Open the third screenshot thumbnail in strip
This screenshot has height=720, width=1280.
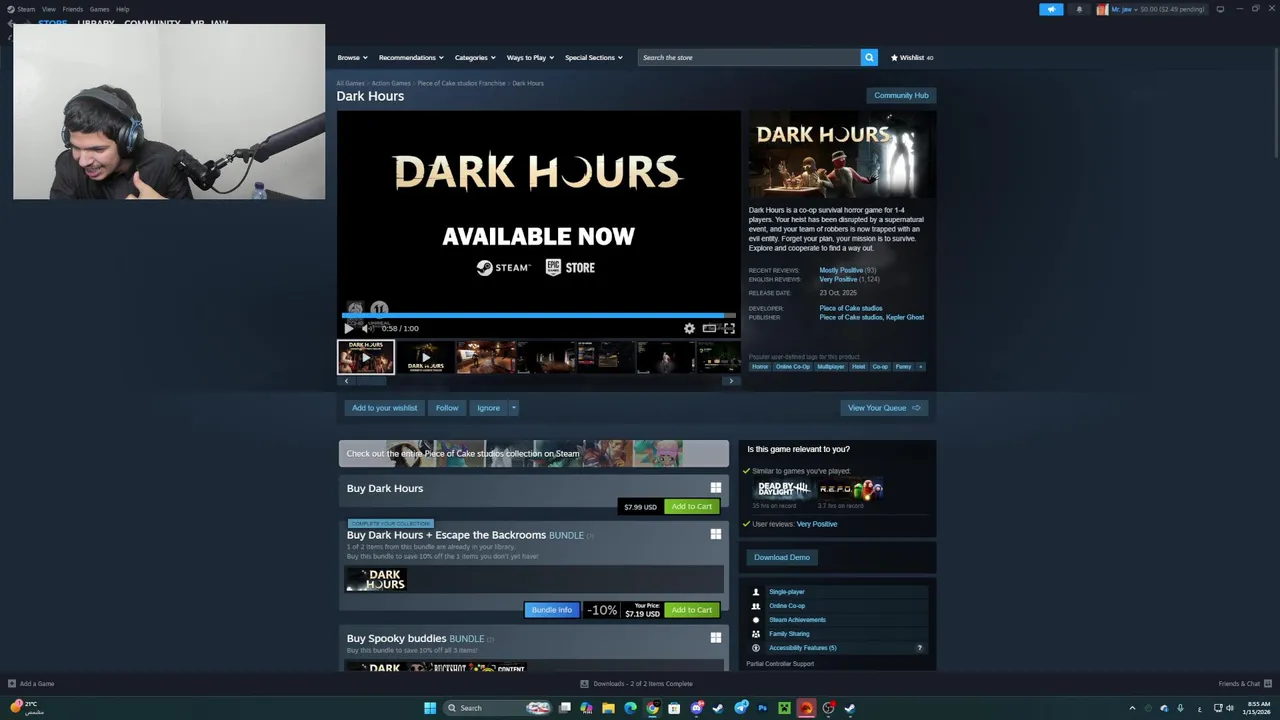coord(485,357)
